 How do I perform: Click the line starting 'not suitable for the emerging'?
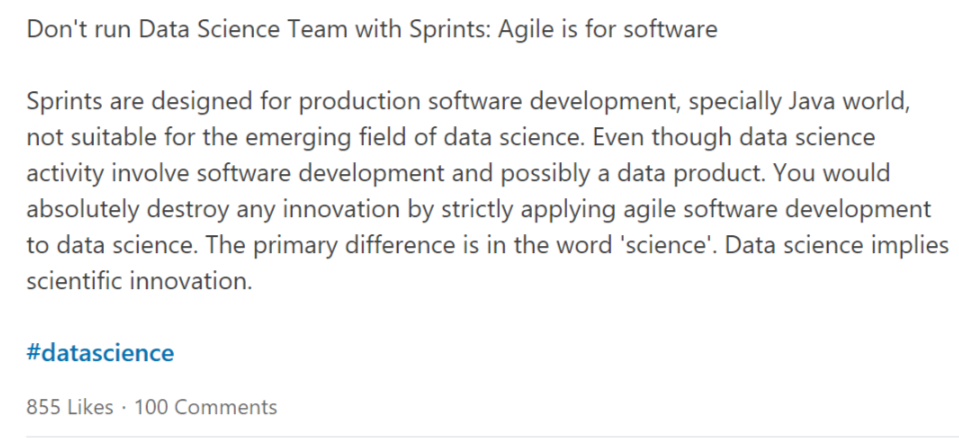click(x=451, y=138)
